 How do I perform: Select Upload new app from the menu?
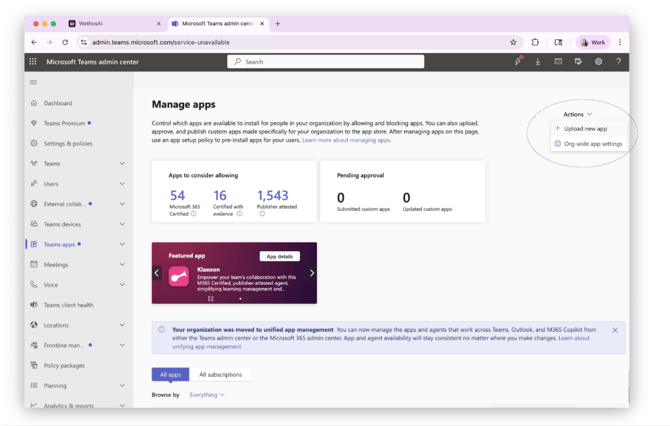coord(585,129)
